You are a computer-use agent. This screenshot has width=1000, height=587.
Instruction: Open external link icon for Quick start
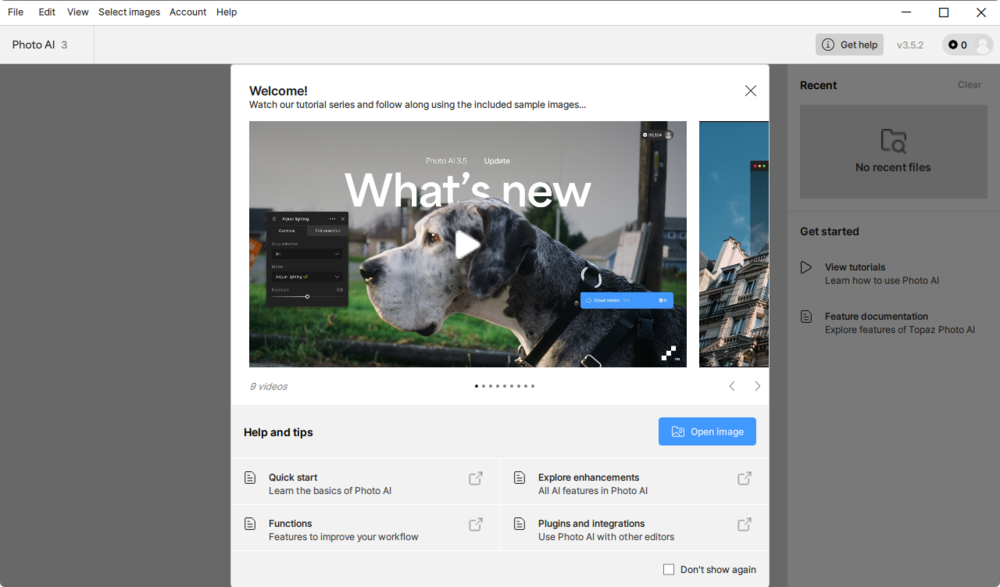476,479
